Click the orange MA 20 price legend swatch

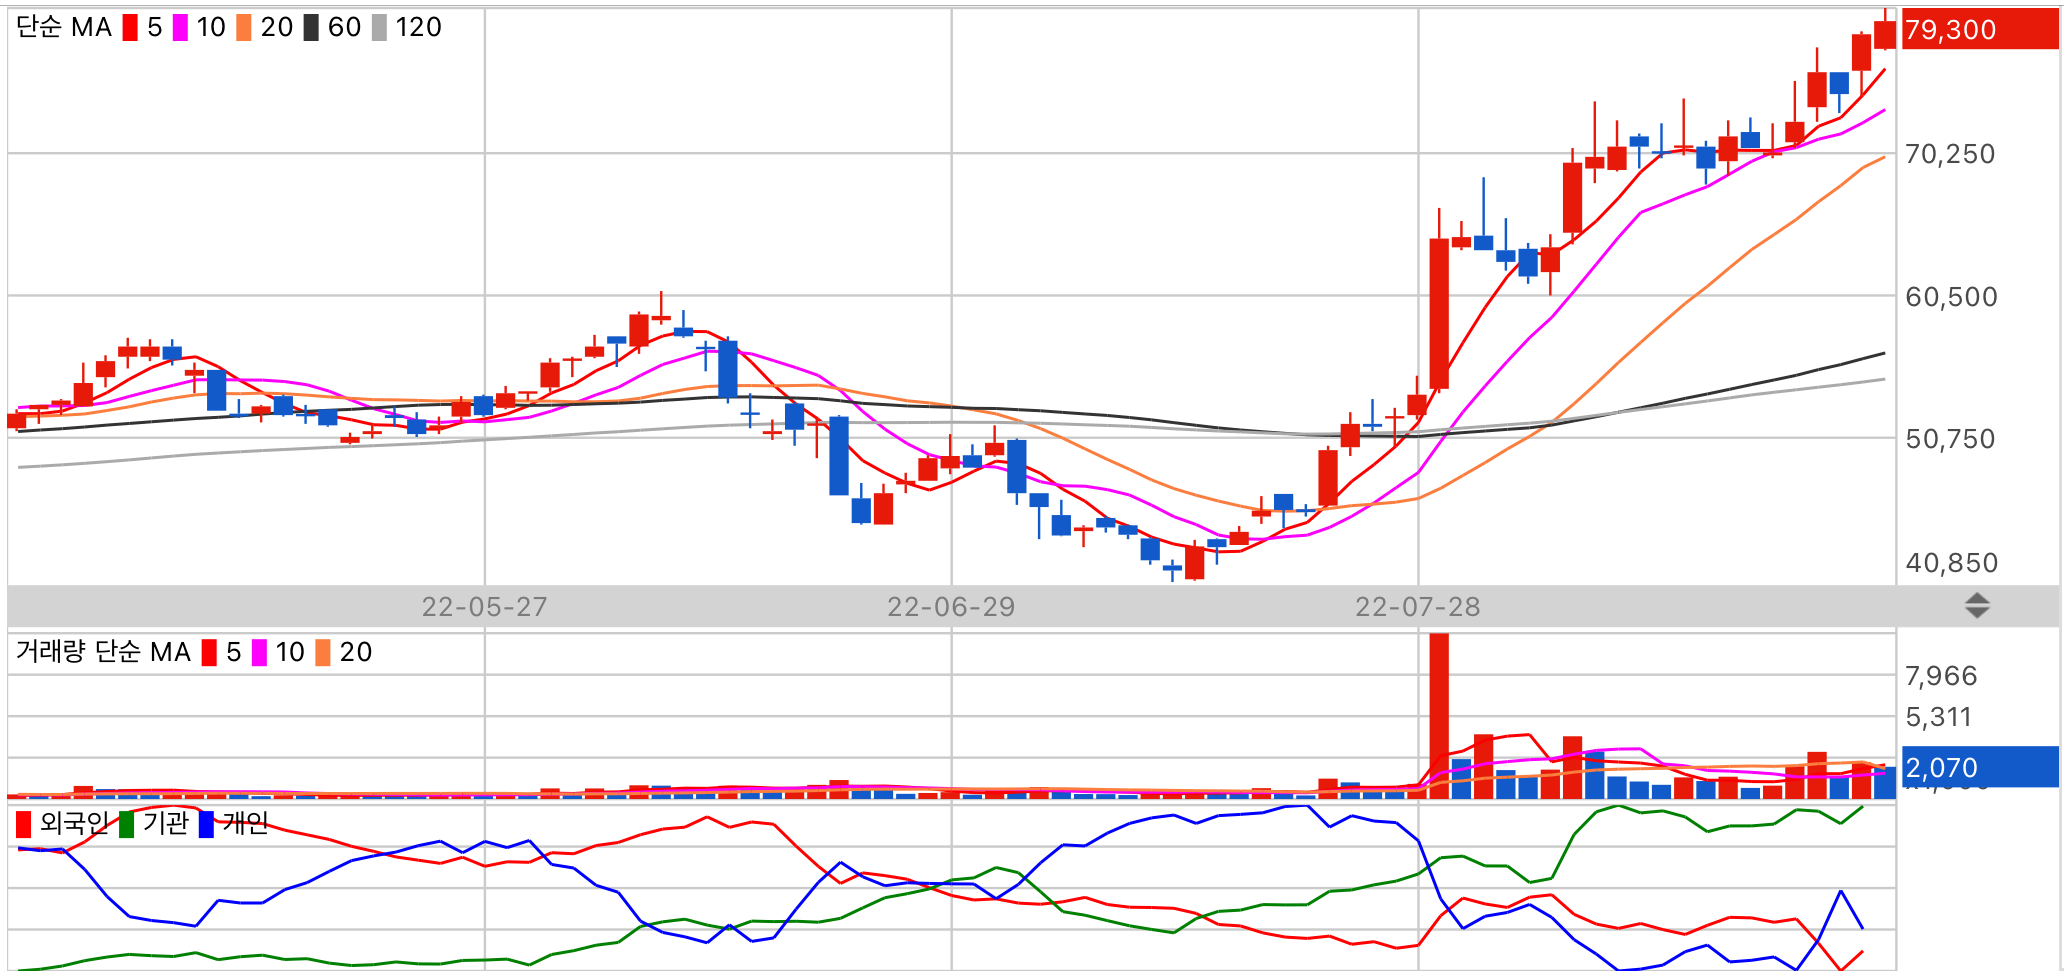(x=244, y=28)
